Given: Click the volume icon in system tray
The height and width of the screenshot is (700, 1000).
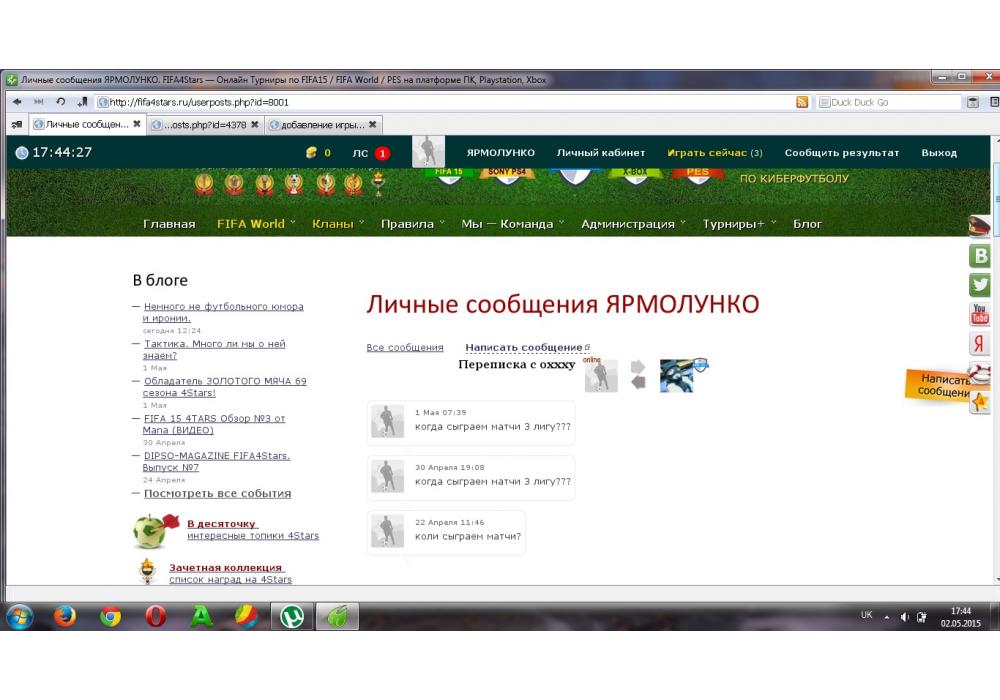Looking at the screenshot, I should coord(904,616).
